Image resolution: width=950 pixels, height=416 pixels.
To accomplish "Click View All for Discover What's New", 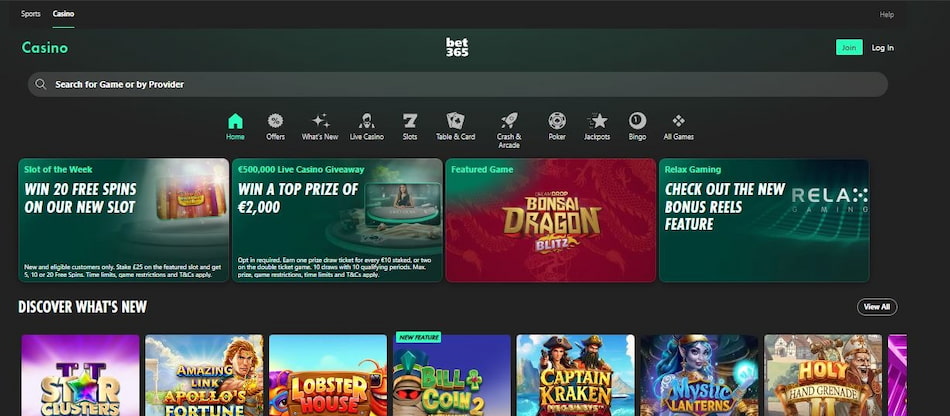I will [877, 307].
